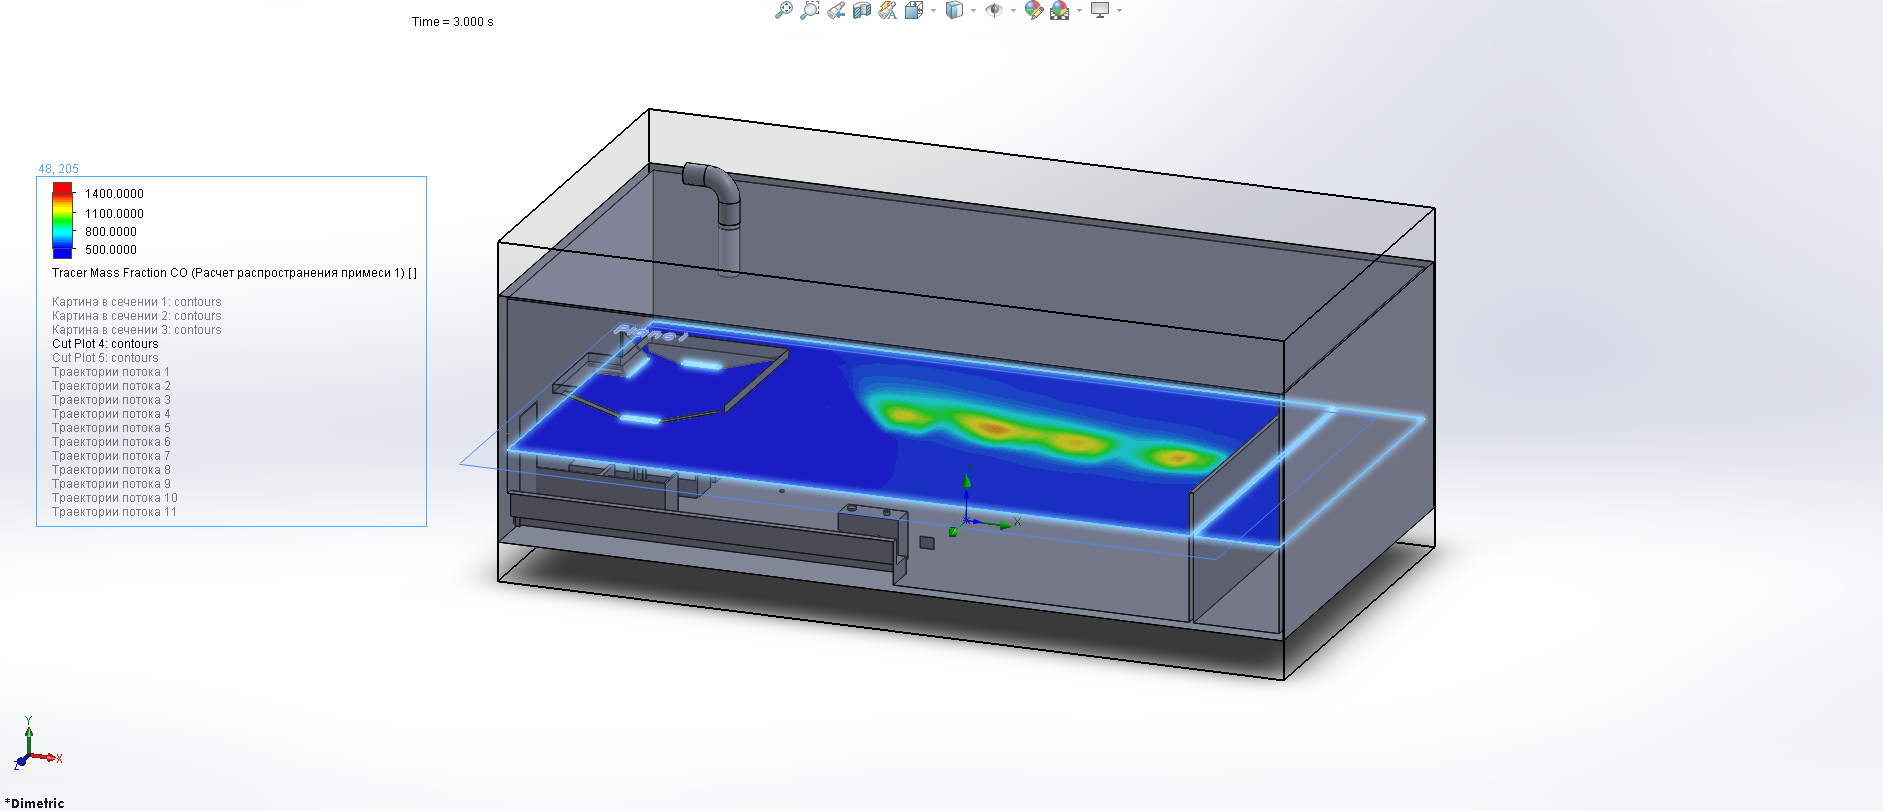The height and width of the screenshot is (811, 1883).
Task: Select 'Траектории потока 10' entry
Action: click(x=115, y=498)
